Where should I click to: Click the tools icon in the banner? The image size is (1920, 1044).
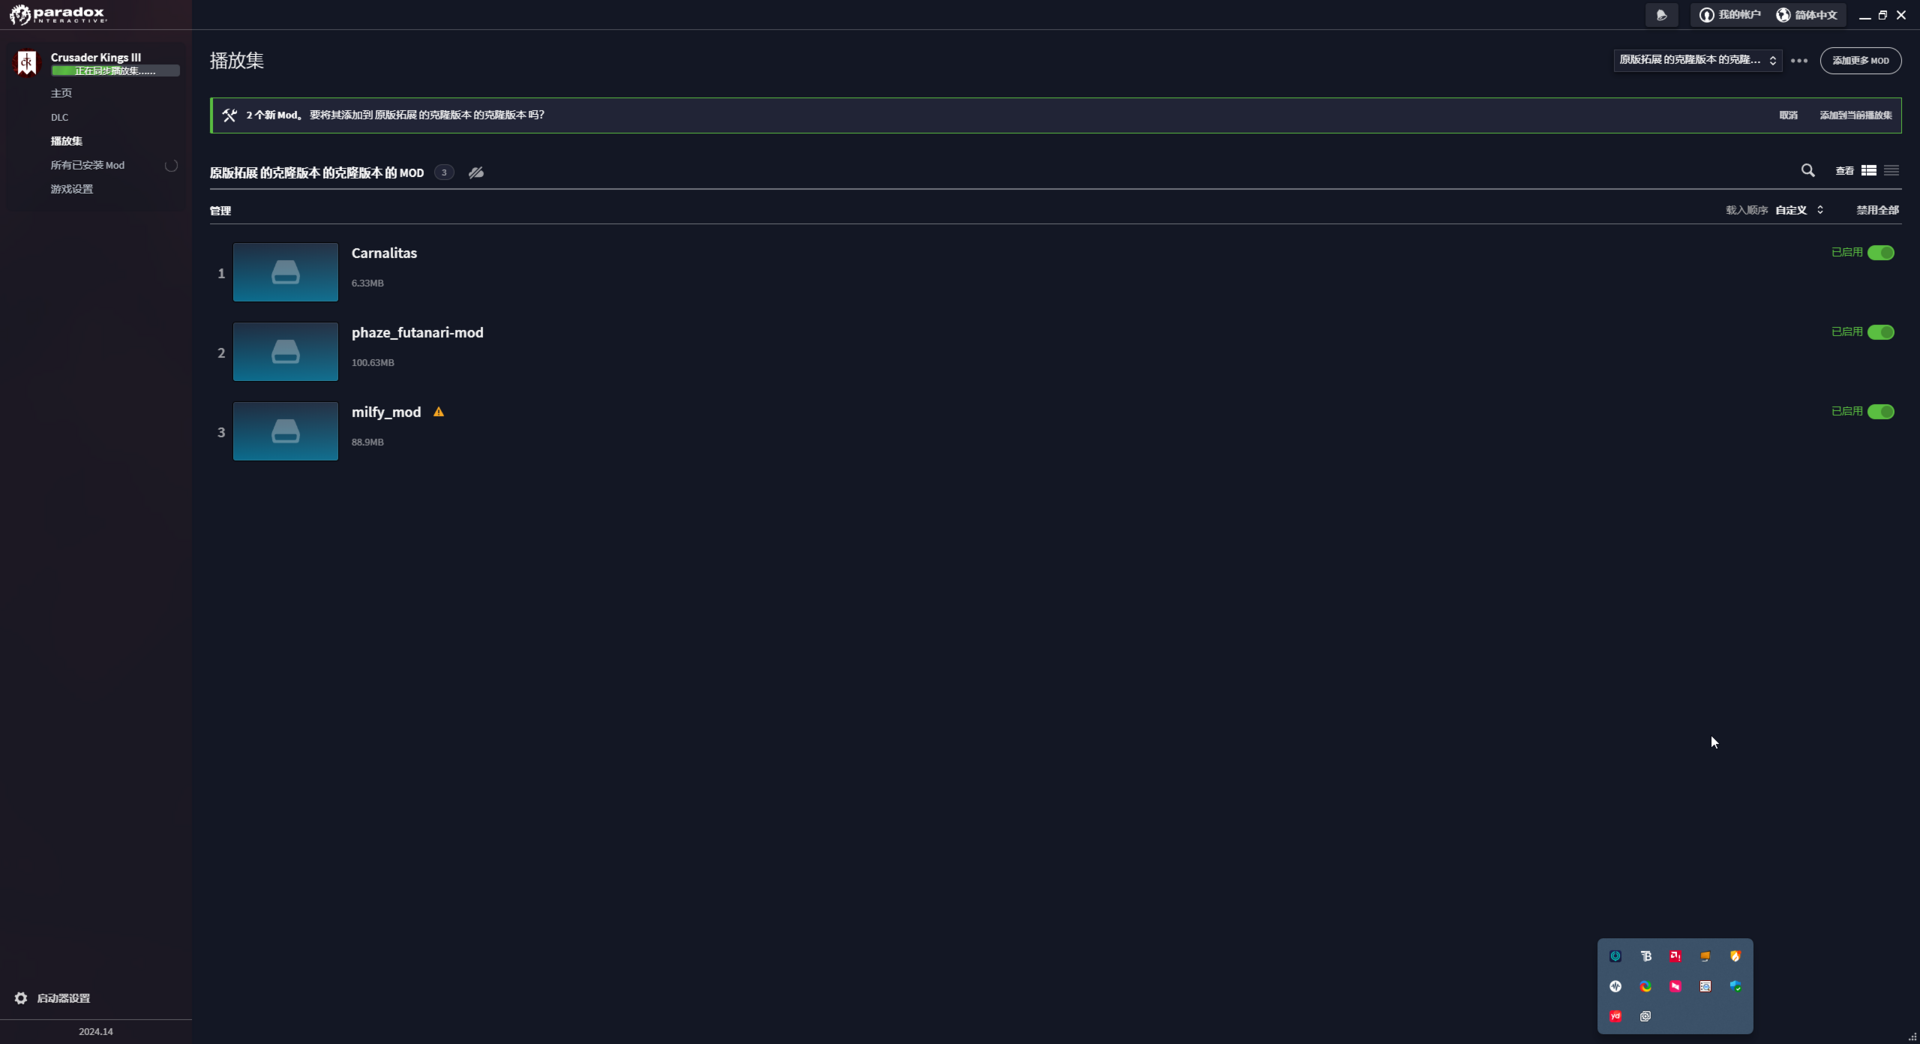tap(229, 115)
